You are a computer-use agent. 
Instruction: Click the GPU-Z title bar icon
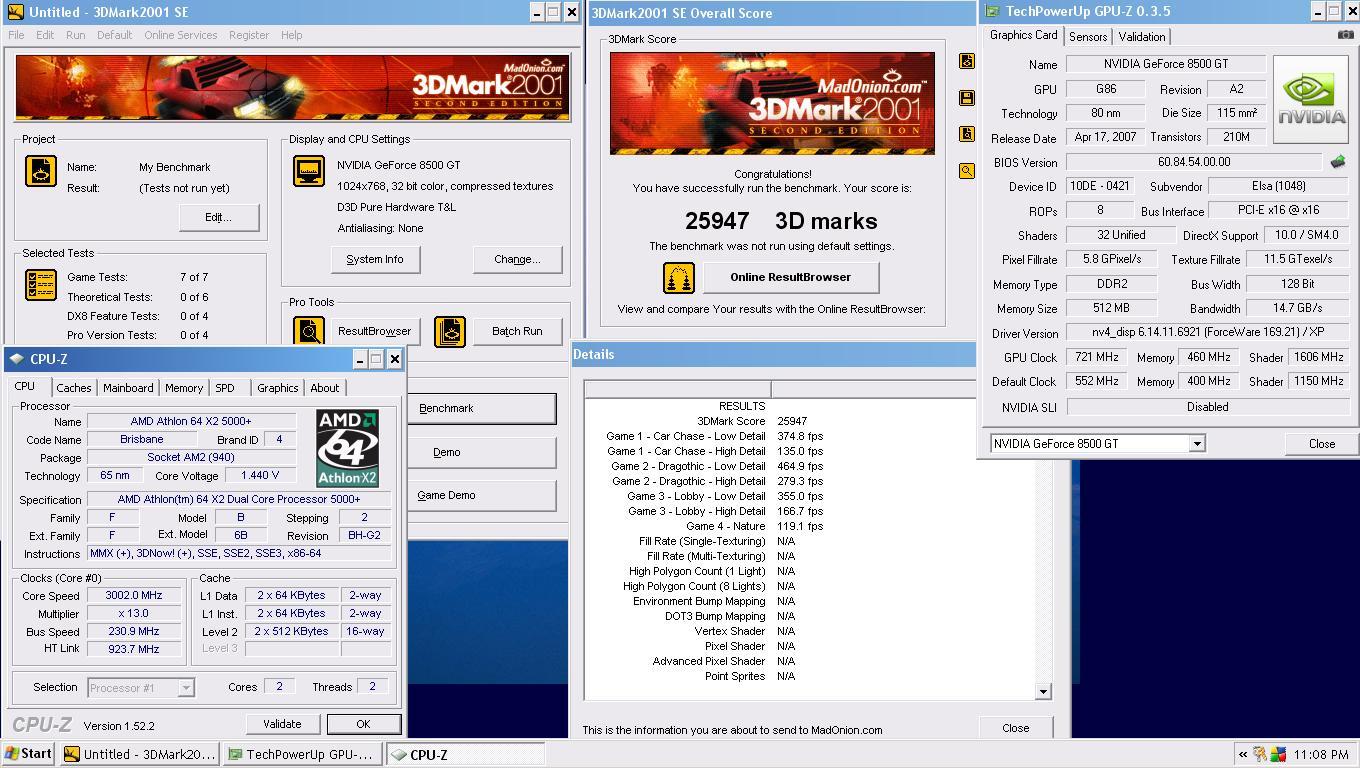[992, 12]
